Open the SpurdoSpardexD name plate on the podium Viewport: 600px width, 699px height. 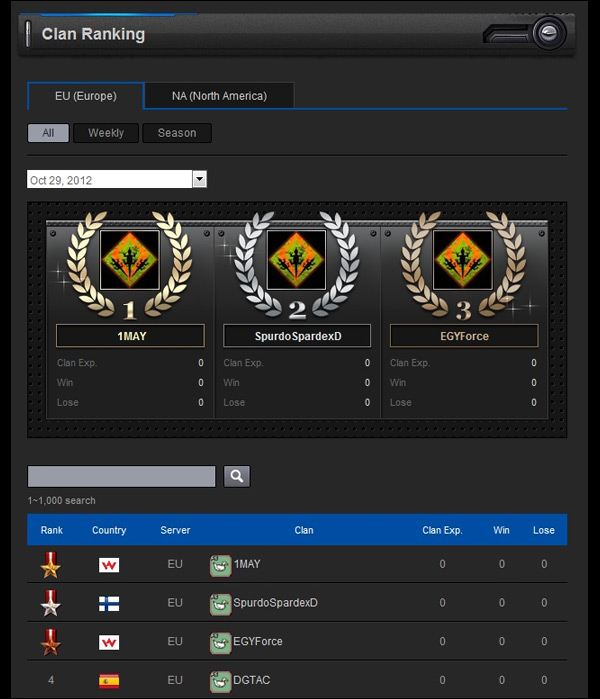tap(297, 336)
